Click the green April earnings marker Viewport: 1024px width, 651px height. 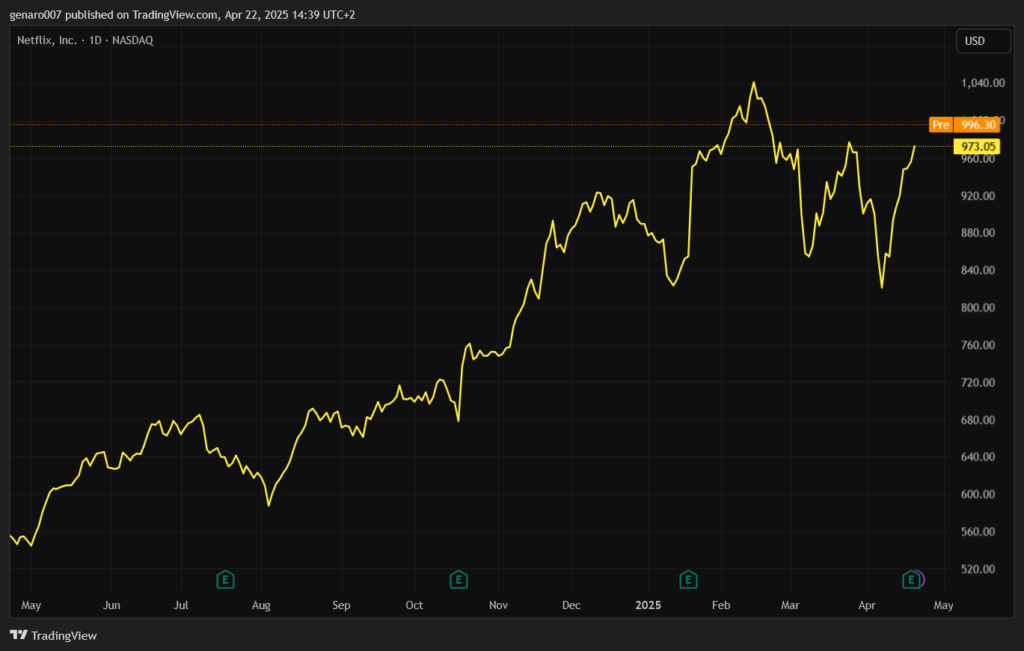pos(910,579)
